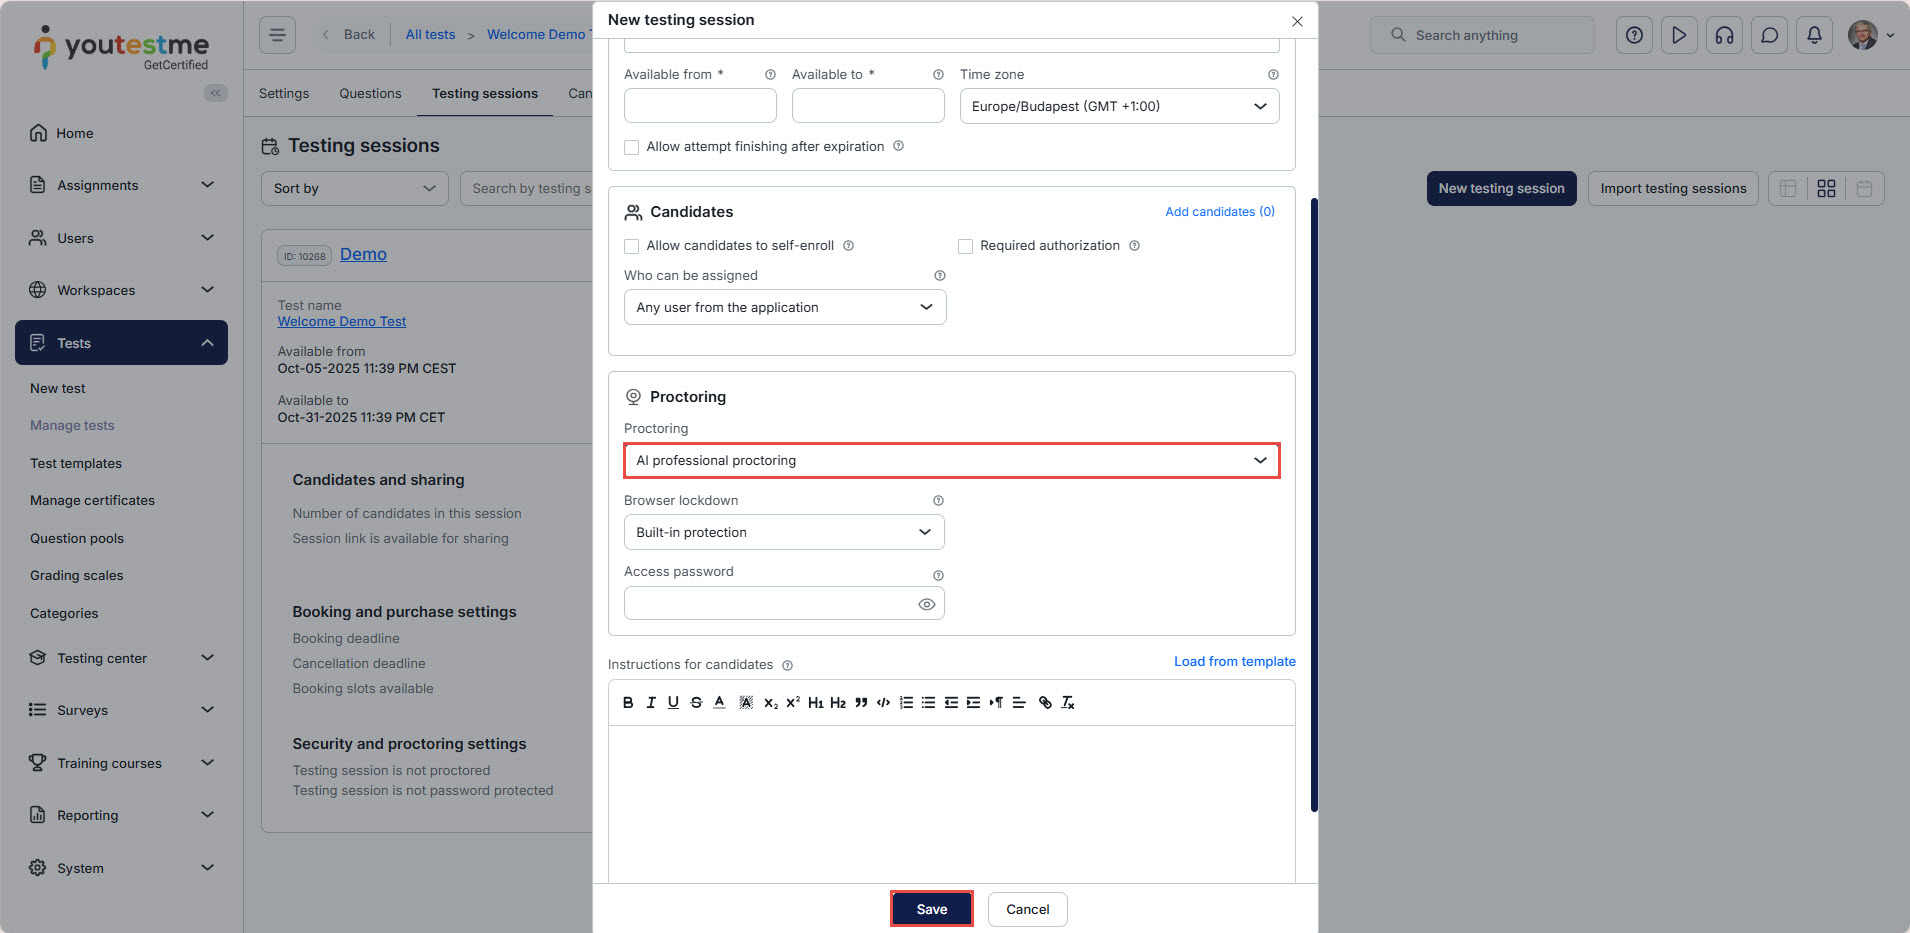1910x933 pixels.
Task: Open the Time zone dropdown
Action: tap(1119, 106)
